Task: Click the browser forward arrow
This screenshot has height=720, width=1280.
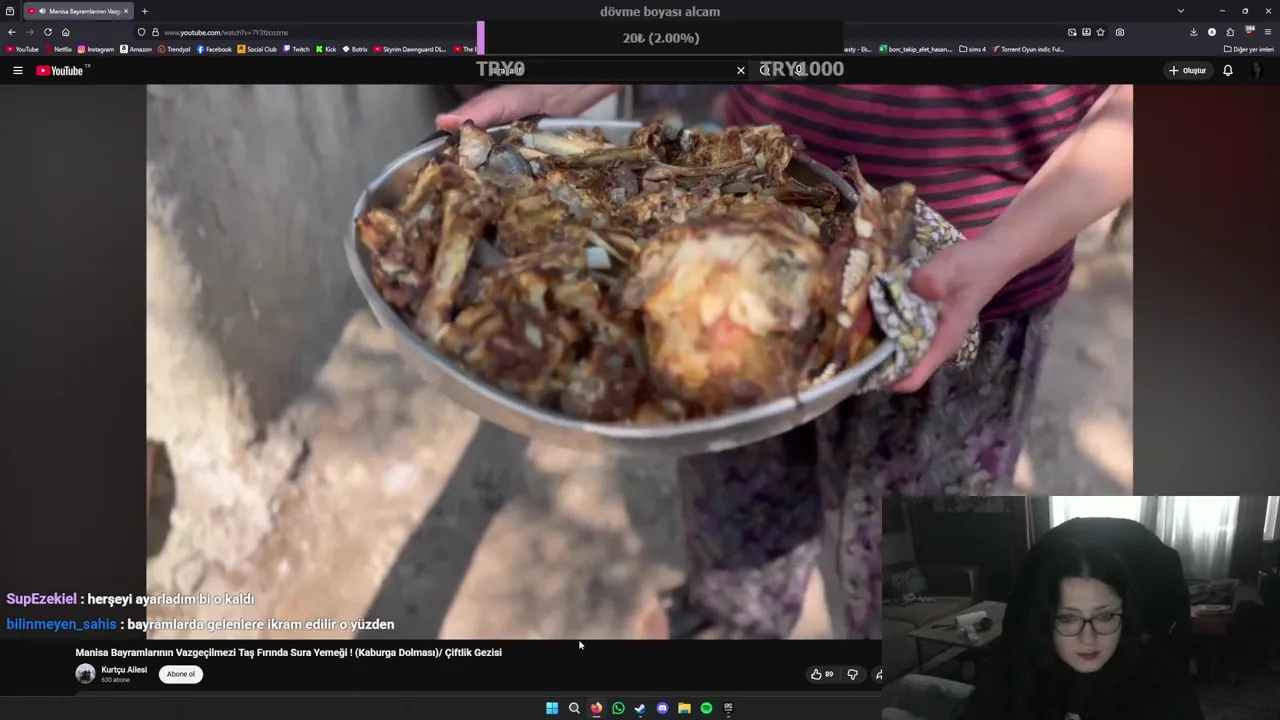Action: (29, 32)
